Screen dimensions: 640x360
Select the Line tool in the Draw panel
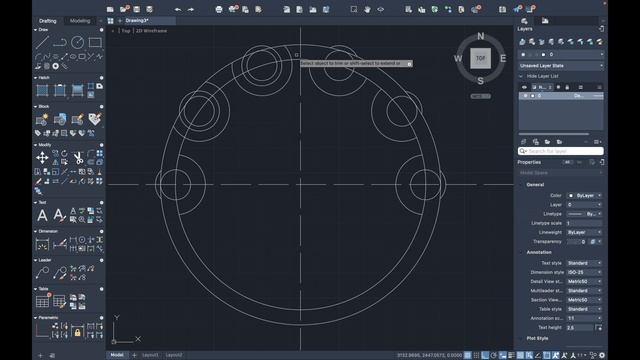click(42, 42)
